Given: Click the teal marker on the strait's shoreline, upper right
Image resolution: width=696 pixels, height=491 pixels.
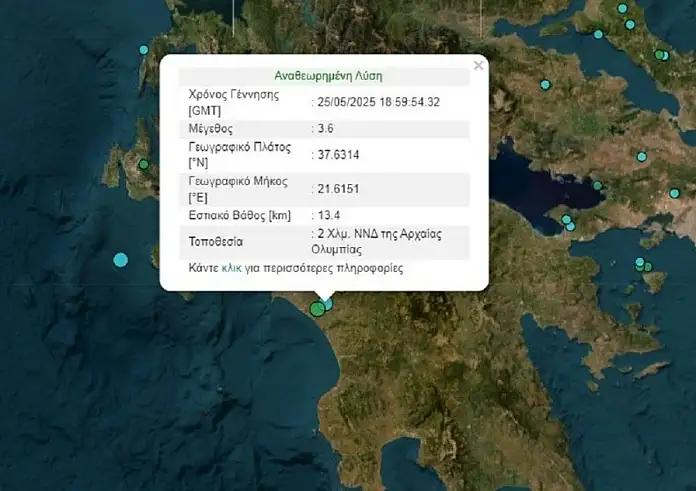Looking at the screenshot, I should click(599, 35).
